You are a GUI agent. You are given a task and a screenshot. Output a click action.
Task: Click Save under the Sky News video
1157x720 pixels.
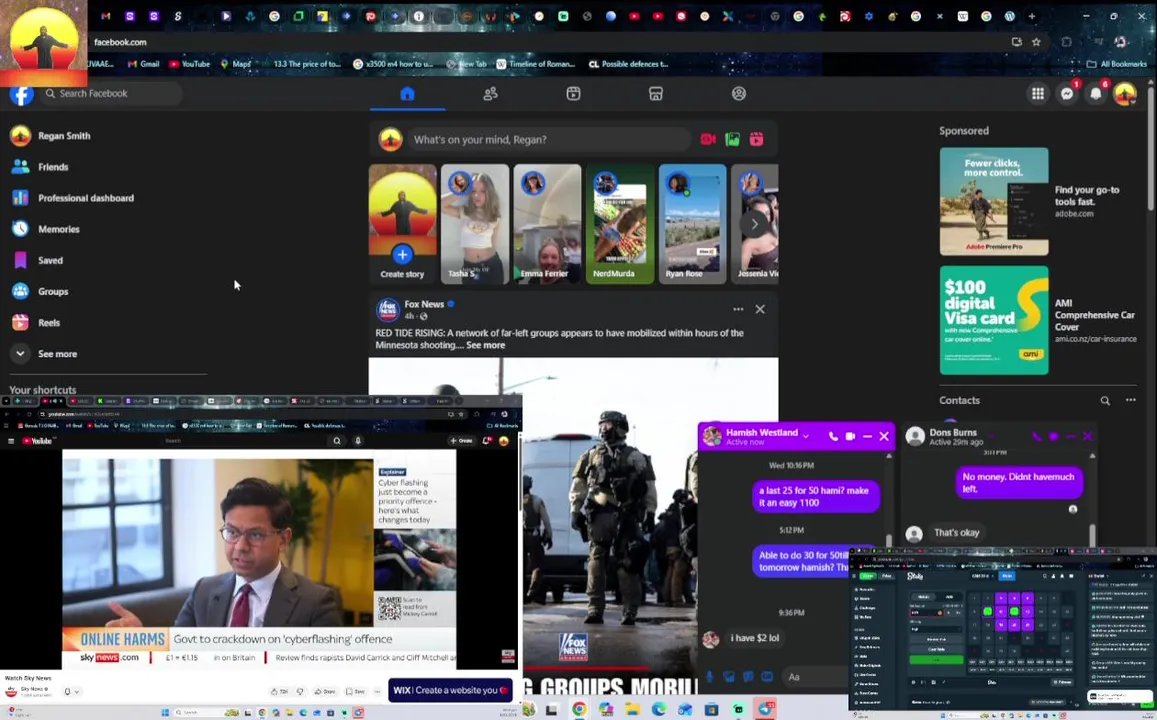[356, 691]
